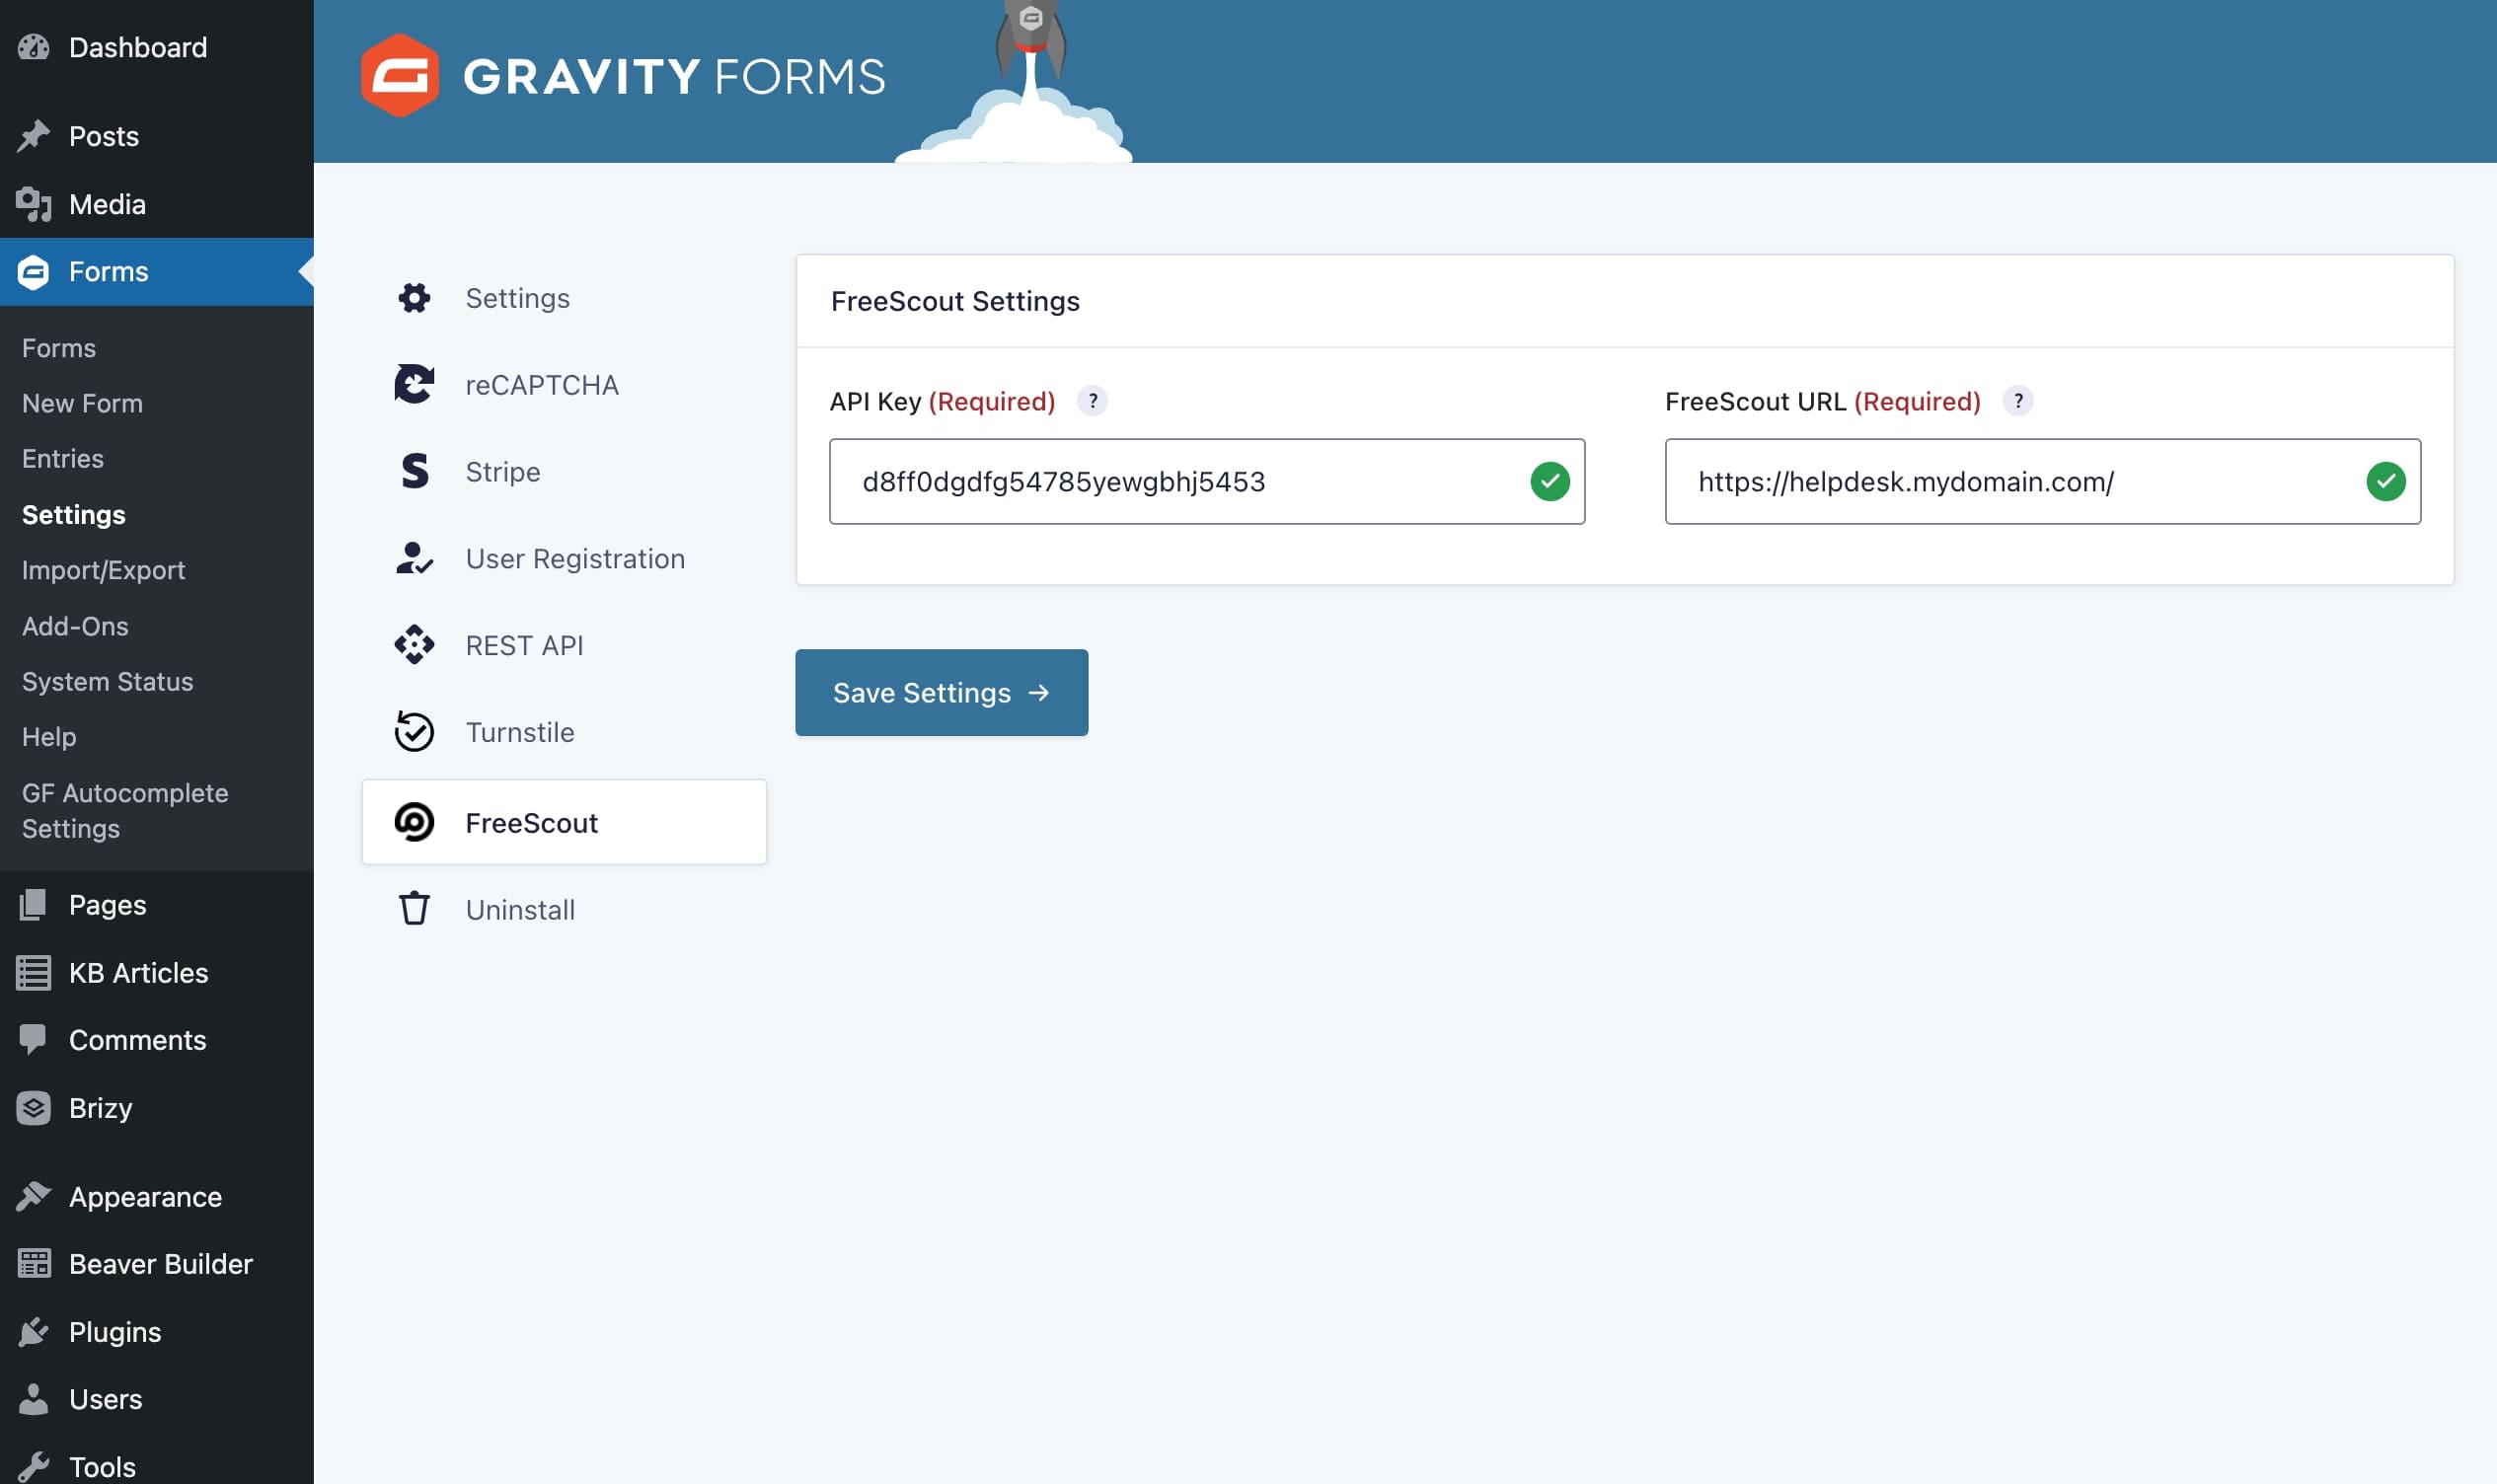Open KB Articles menu
This screenshot has width=2497, height=1484.
point(157,973)
